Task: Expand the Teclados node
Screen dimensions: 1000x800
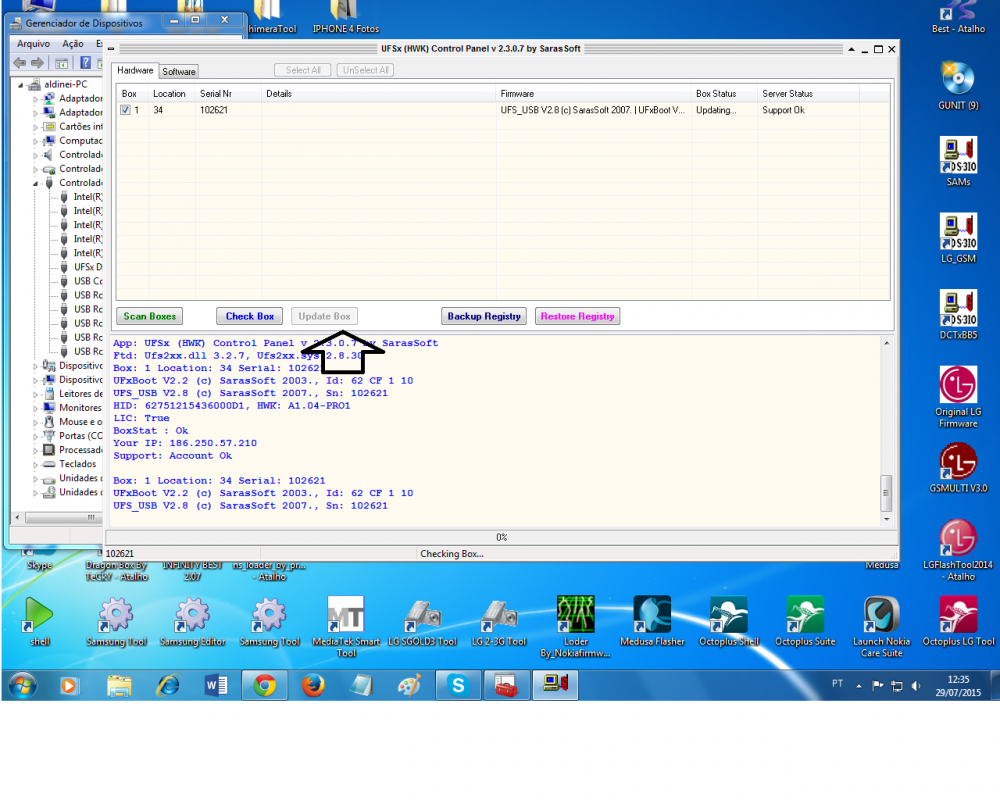Action: click(36, 464)
